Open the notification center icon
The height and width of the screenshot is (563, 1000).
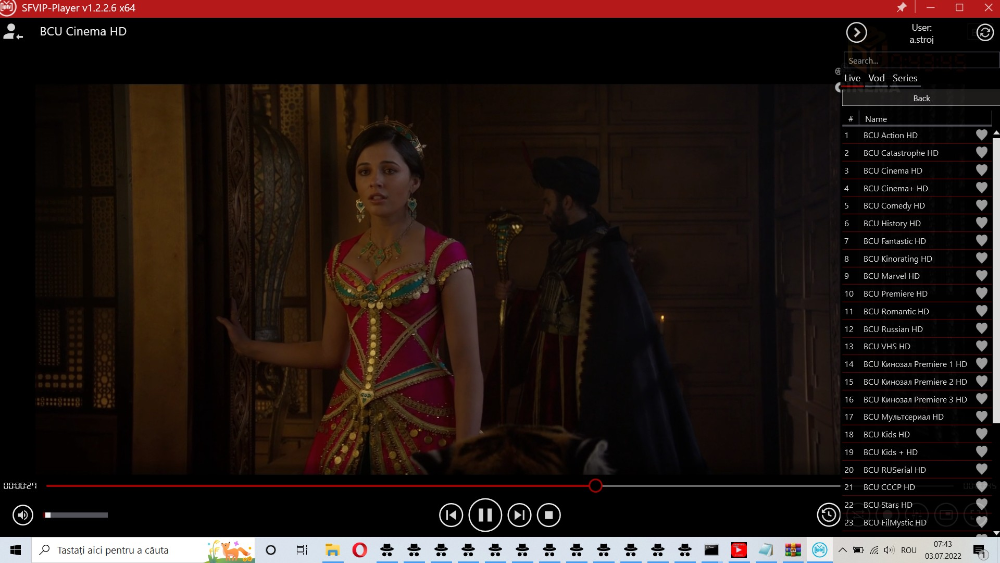(x=980, y=550)
